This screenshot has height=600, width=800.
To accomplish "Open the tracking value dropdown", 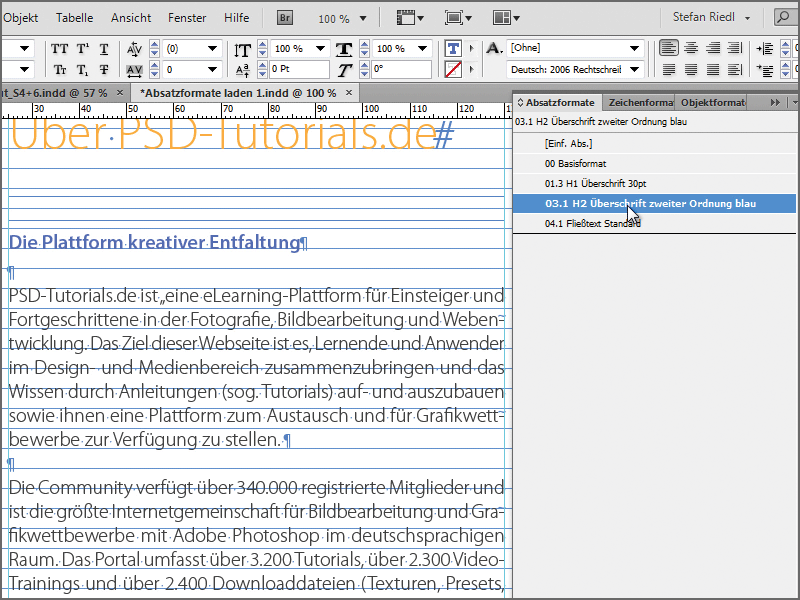I will (212, 70).
